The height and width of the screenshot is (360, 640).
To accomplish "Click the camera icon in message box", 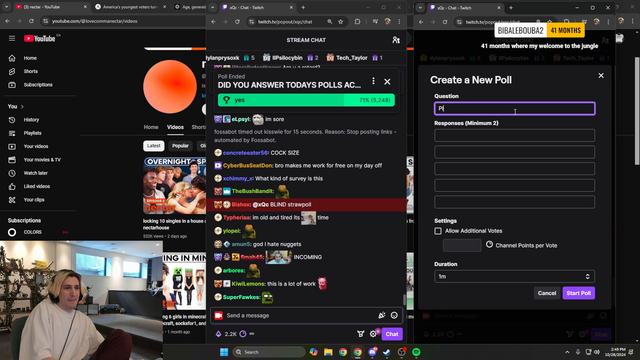I will coord(219,315).
